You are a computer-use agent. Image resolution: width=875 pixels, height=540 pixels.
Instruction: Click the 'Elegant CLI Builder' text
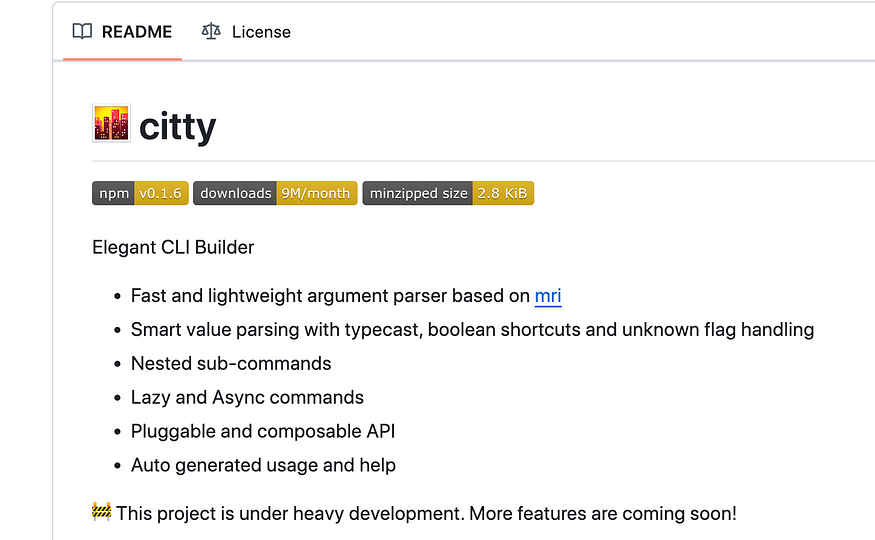click(173, 247)
